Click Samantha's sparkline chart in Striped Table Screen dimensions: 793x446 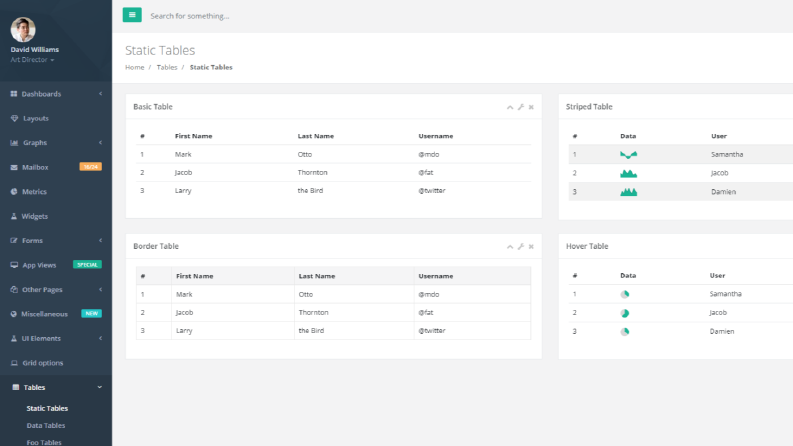(629, 155)
